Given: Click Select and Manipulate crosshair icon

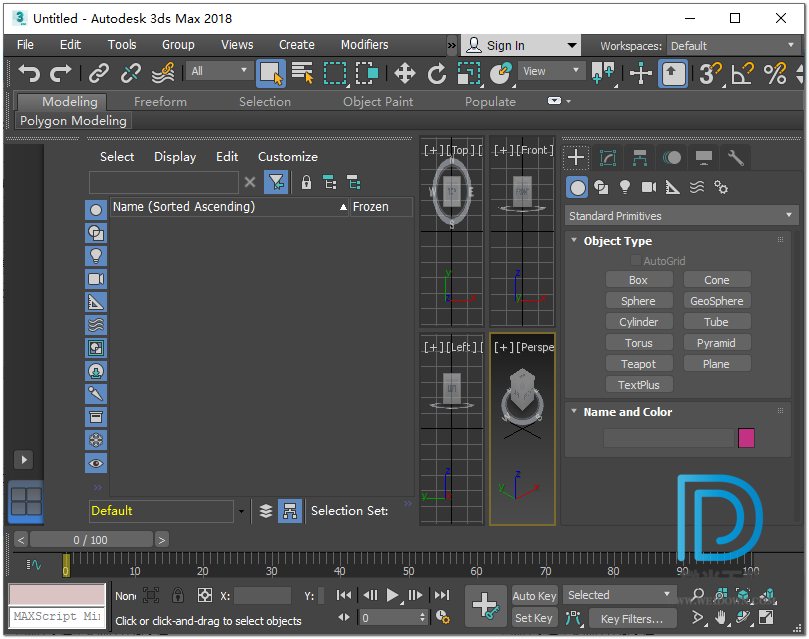Looking at the screenshot, I should [641, 73].
